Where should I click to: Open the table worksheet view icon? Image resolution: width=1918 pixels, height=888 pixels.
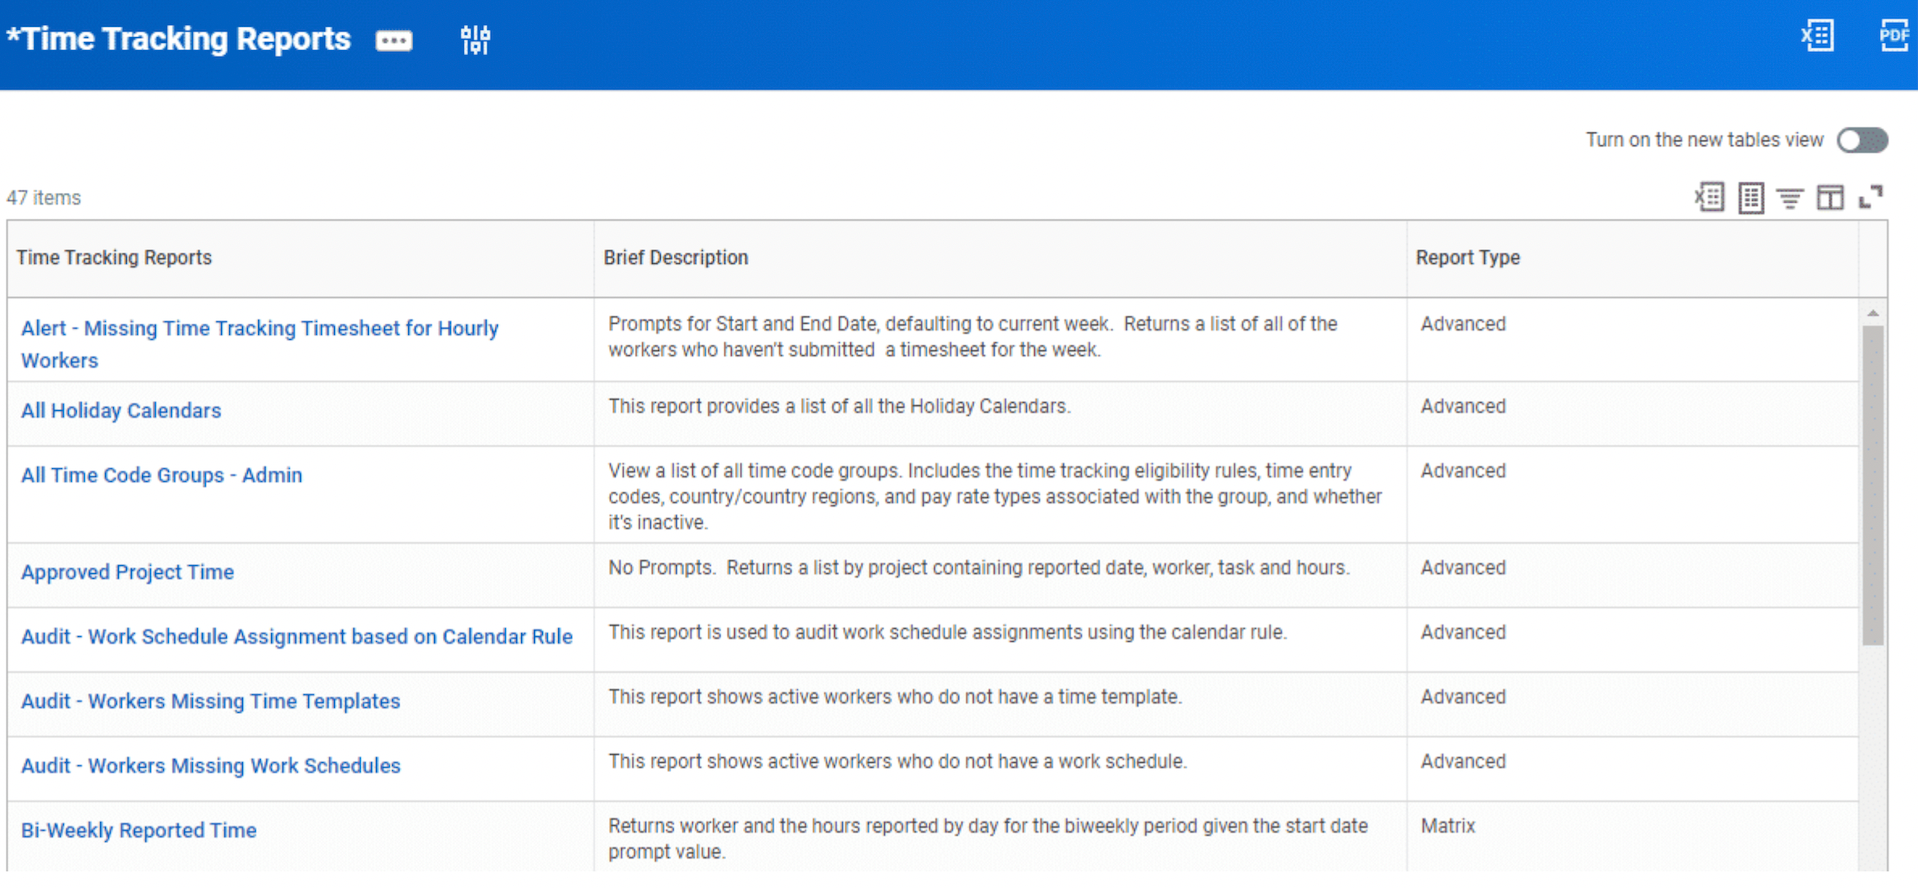(1750, 197)
